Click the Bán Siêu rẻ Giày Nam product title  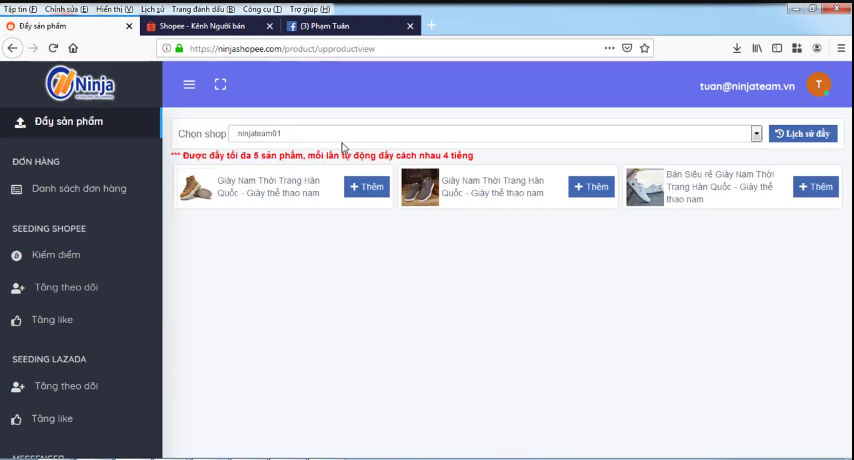tap(720, 187)
